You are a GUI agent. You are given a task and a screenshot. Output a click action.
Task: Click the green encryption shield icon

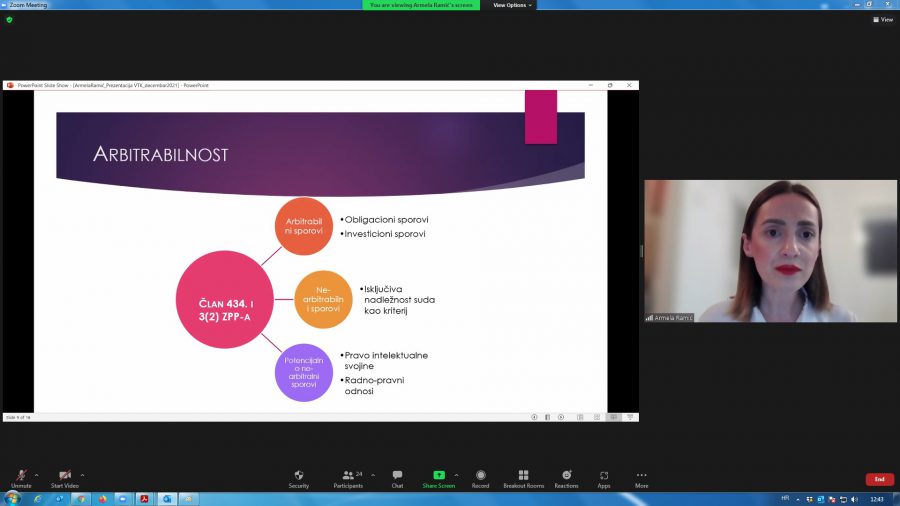coord(9,19)
